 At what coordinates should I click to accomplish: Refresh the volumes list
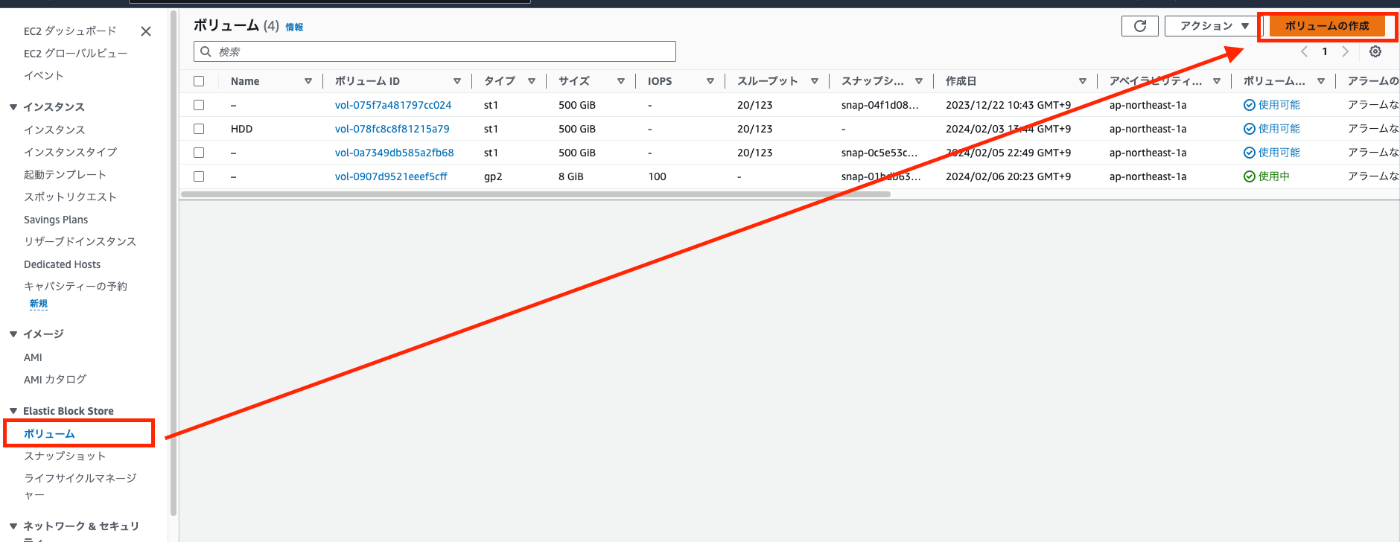[1139, 26]
